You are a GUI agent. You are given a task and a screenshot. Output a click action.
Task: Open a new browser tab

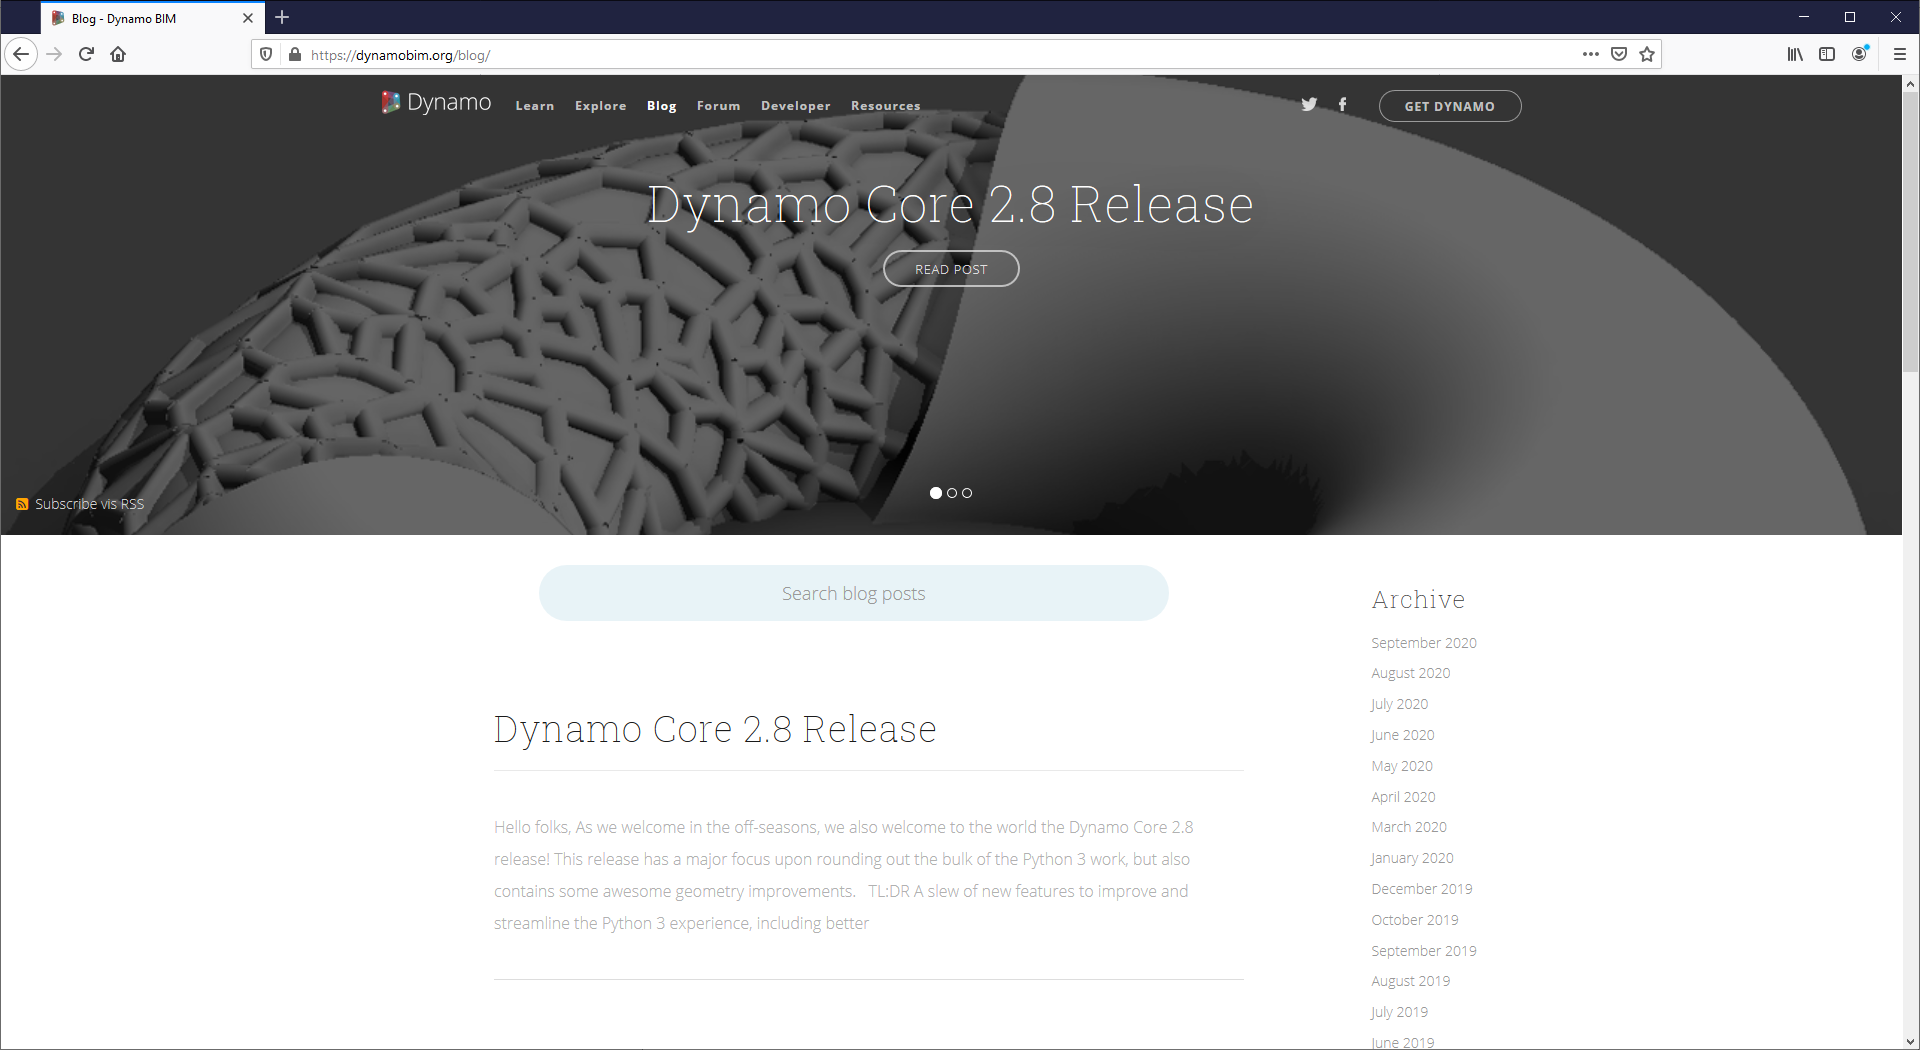[282, 18]
